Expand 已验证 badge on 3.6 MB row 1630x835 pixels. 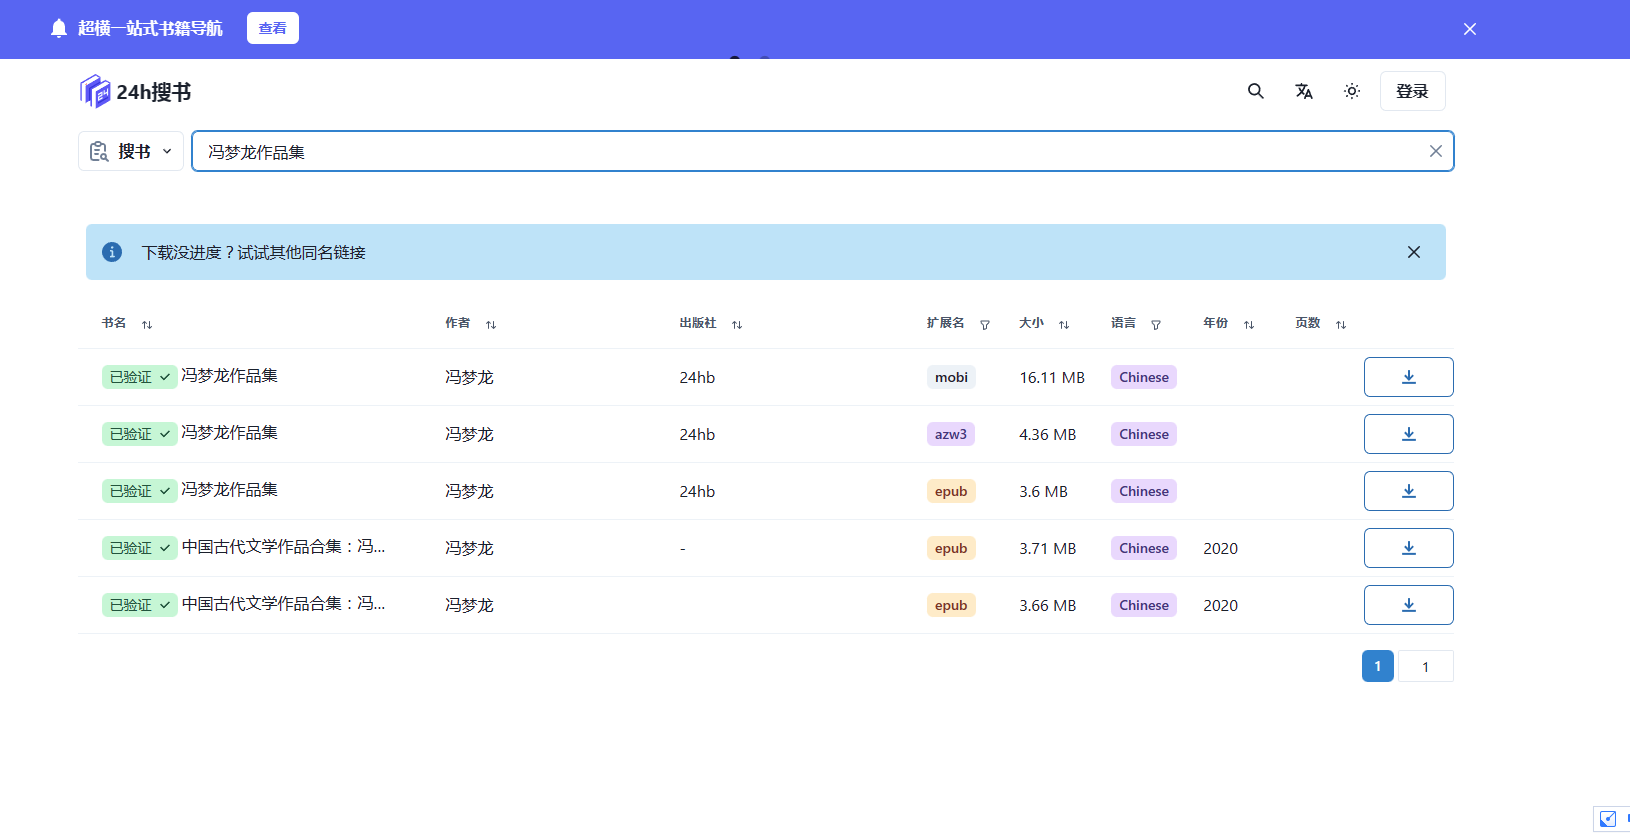point(139,491)
